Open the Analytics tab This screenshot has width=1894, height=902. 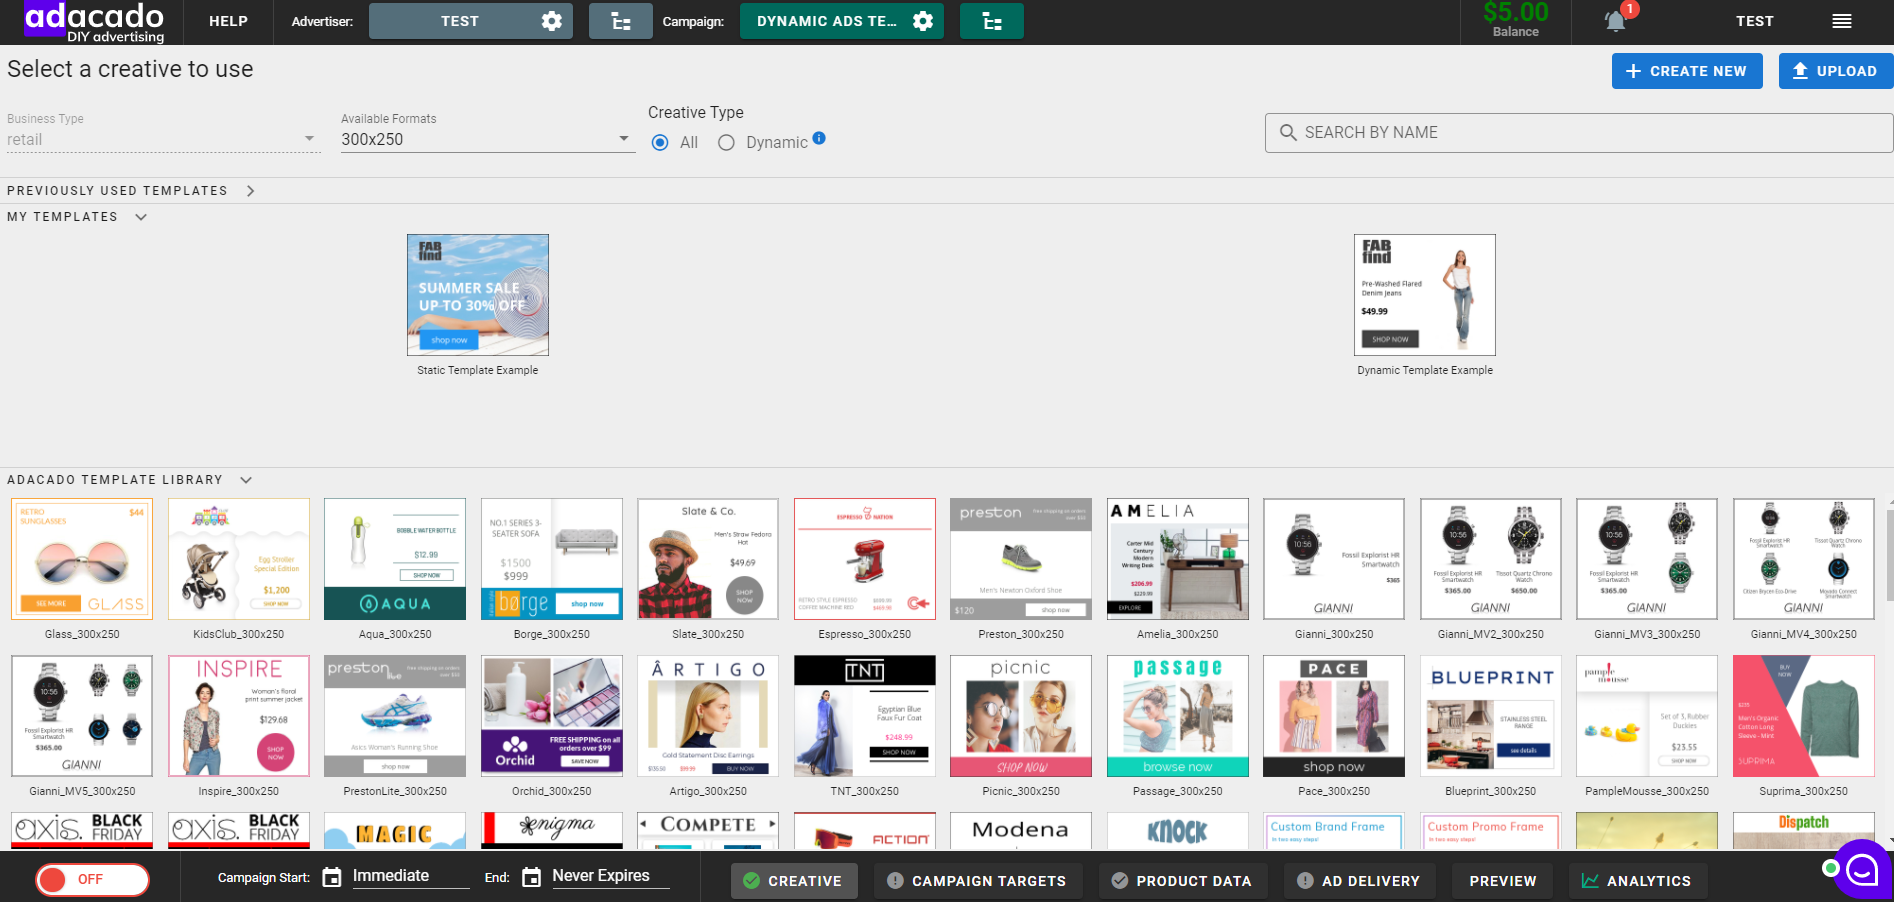click(1637, 881)
